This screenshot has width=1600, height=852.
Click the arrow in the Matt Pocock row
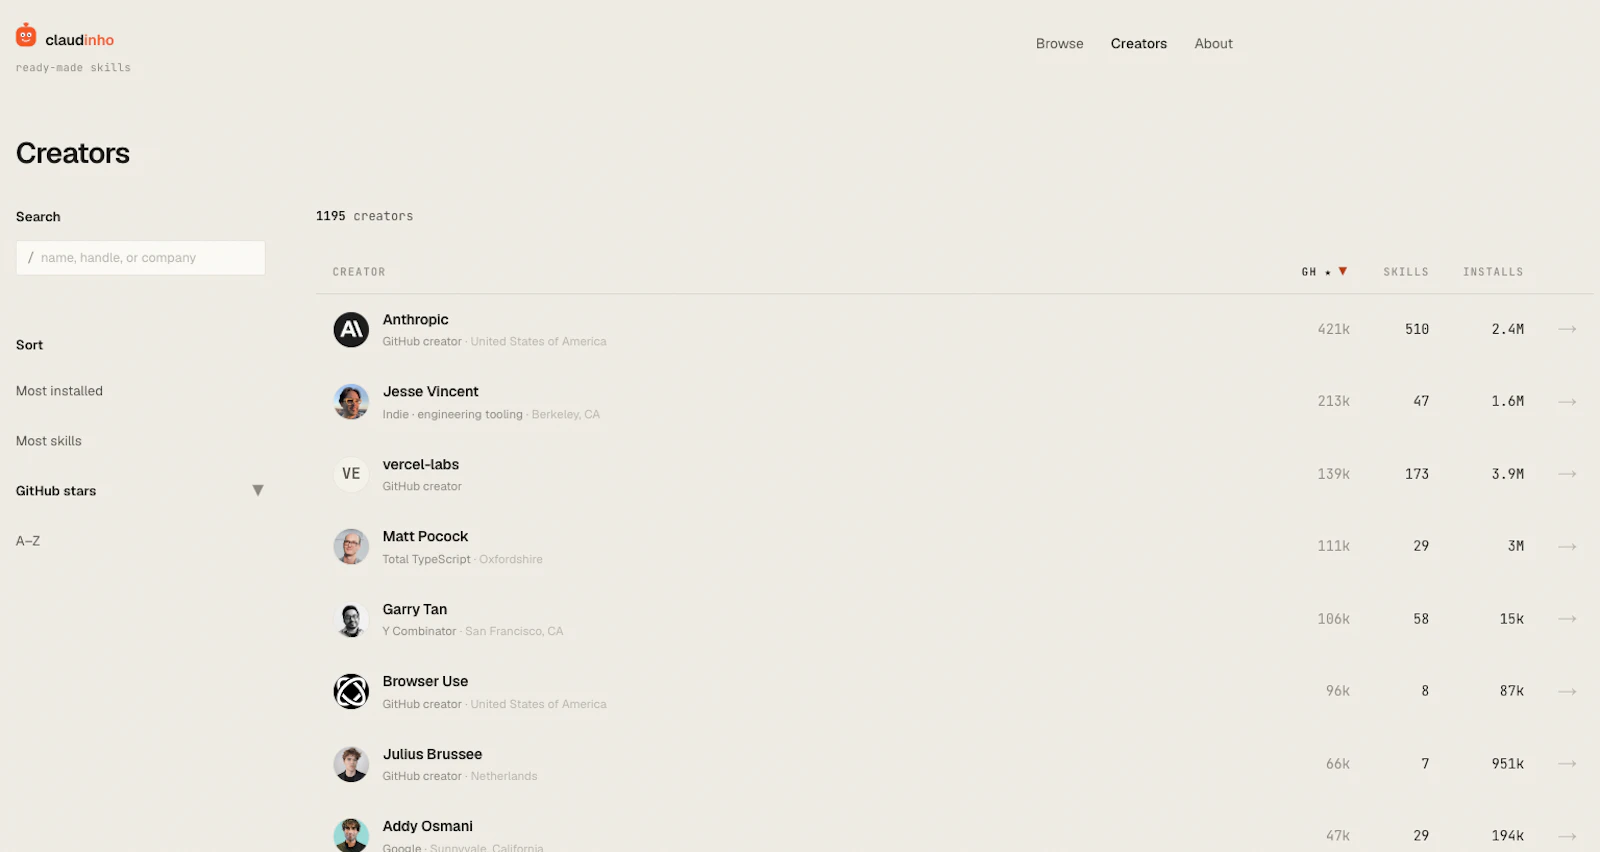(1567, 546)
